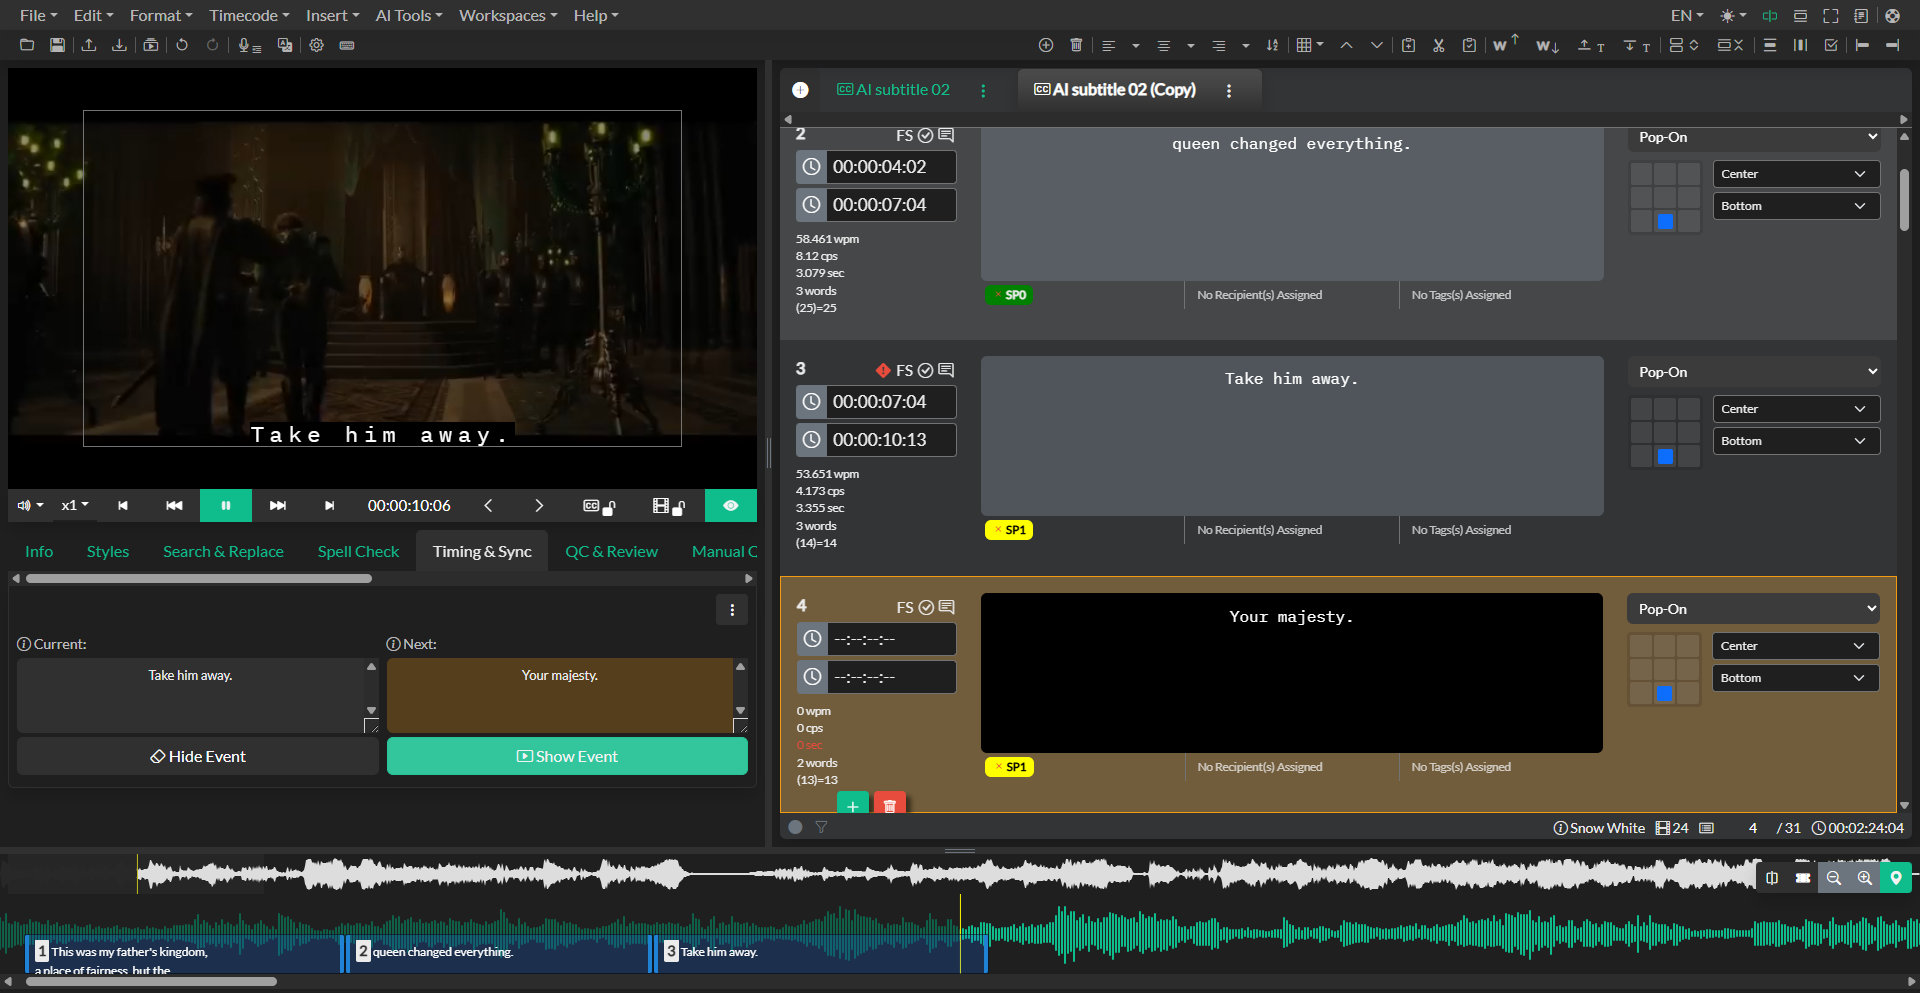Open the Pop-On dropdown for event 3
Viewport: 1920px width, 993px height.
click(x=1753, y=371)
